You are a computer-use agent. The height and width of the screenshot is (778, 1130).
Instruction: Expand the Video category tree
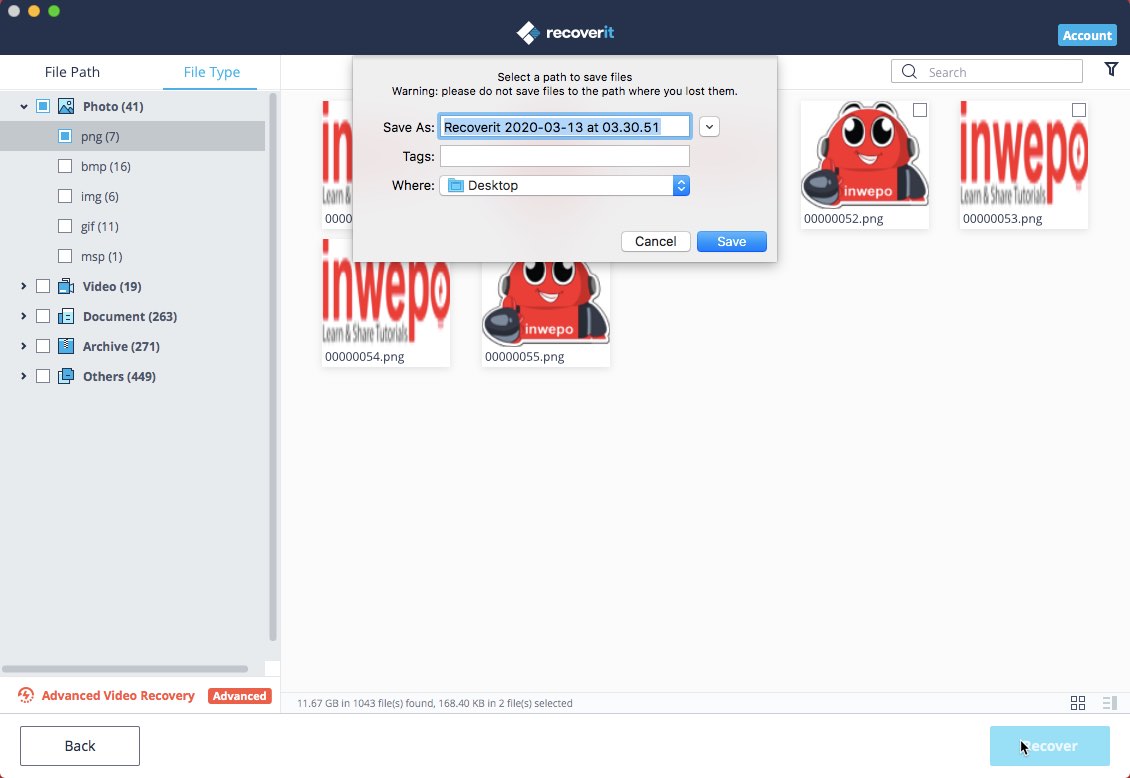(24, 287)
